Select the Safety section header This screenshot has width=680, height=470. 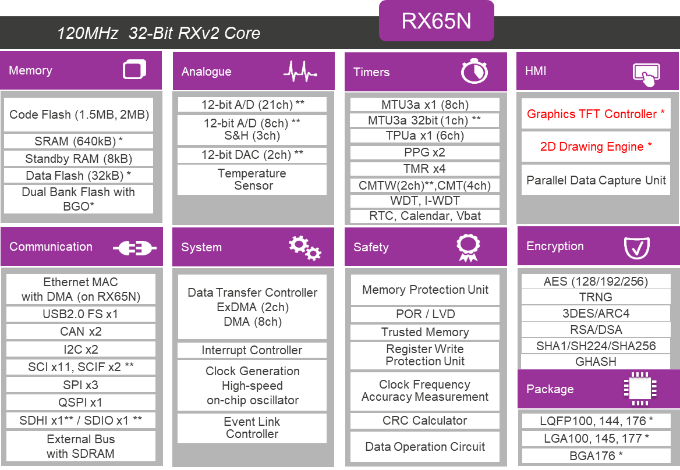(x=425, y=247)
